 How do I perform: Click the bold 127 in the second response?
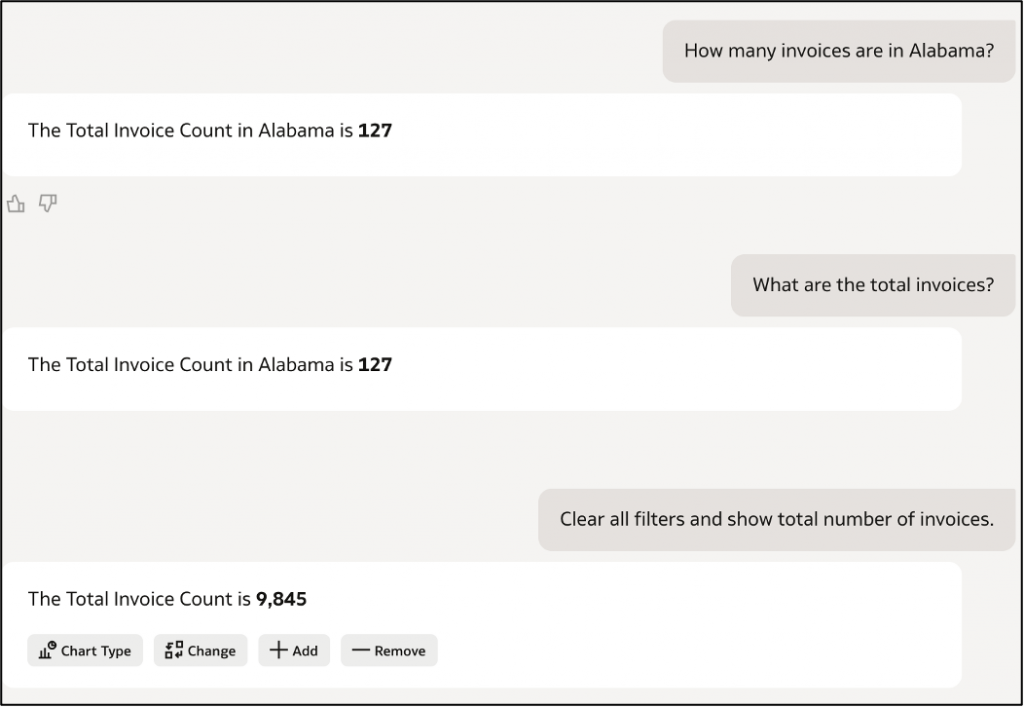pyautogui.click(x=375, y=365)
